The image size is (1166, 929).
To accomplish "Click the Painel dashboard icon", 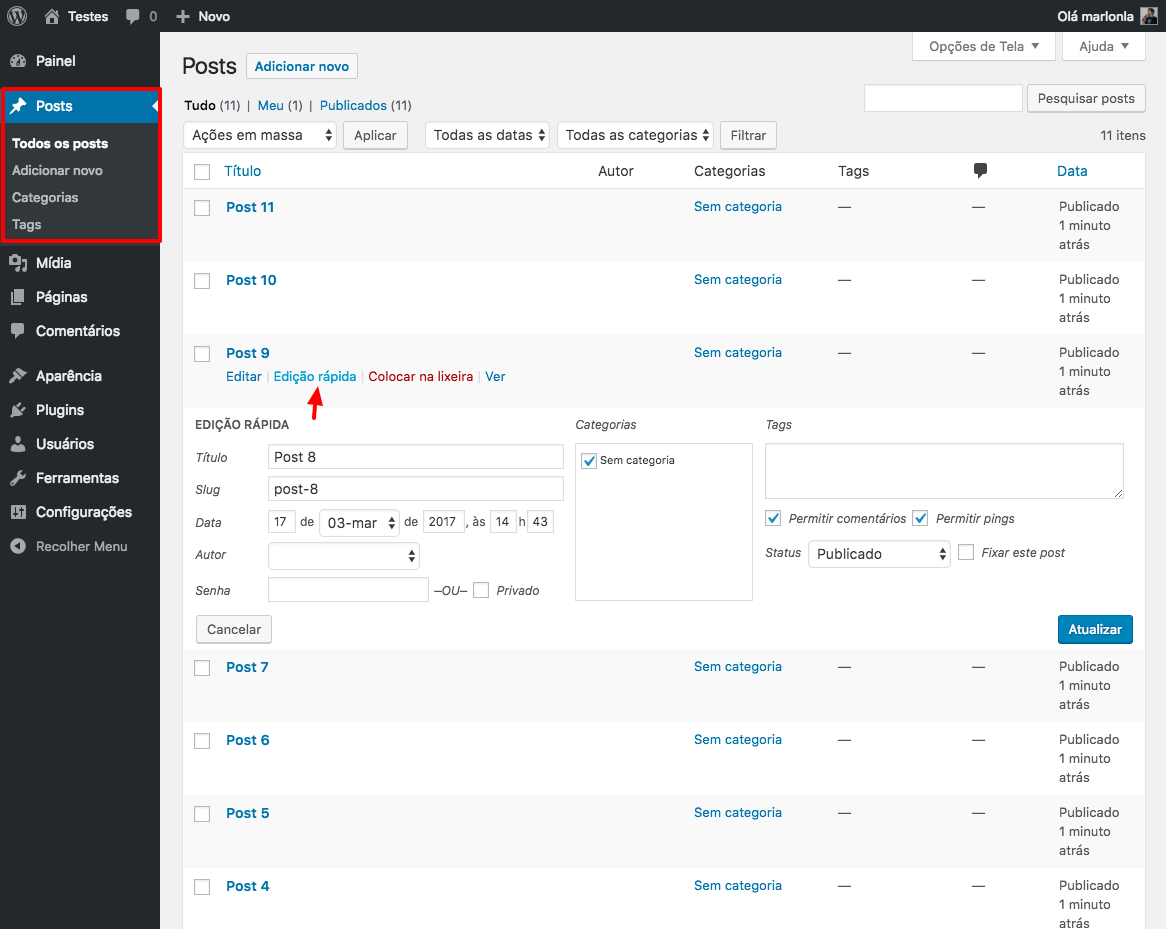I will (x=19, y=61).
